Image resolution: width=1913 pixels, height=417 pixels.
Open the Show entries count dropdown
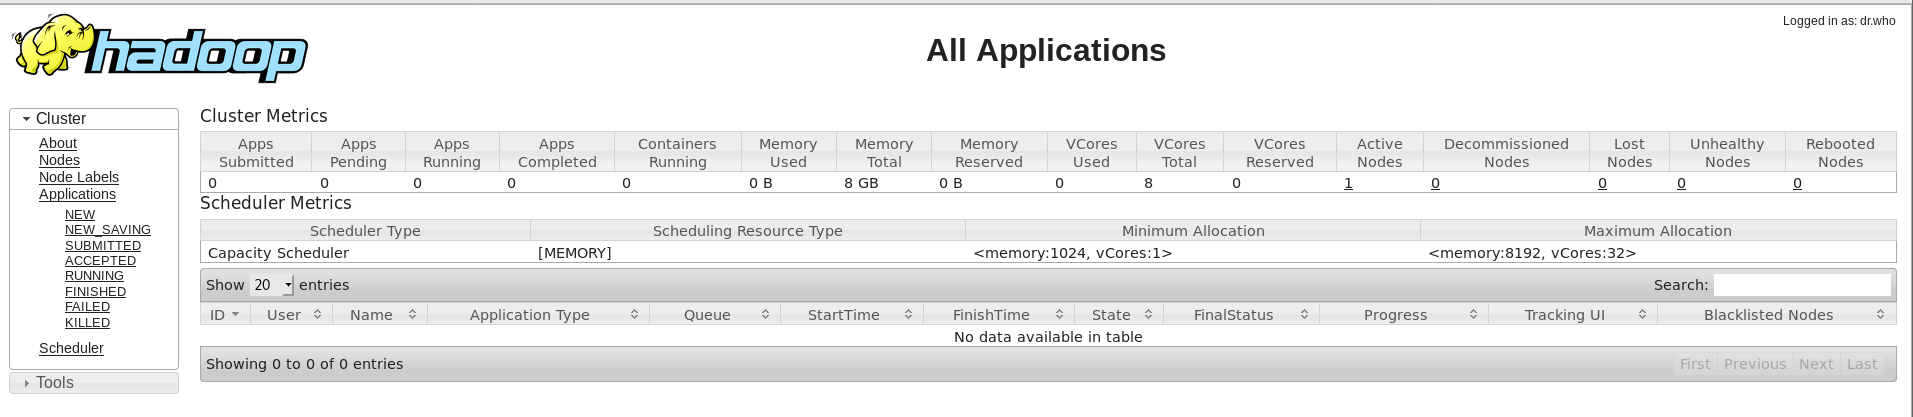[272, 285]
